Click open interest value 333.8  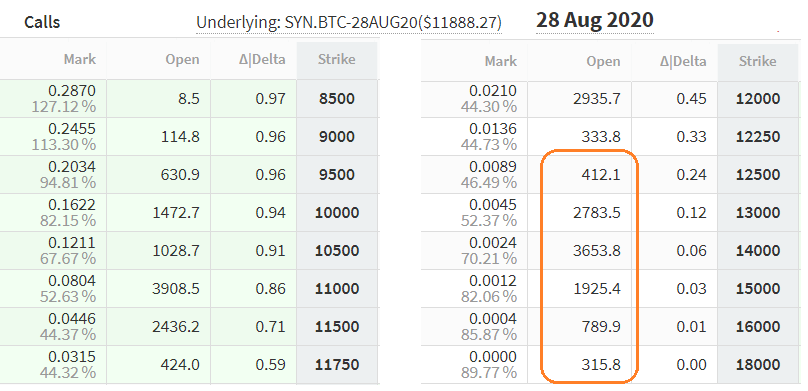[x=601, y=137]
